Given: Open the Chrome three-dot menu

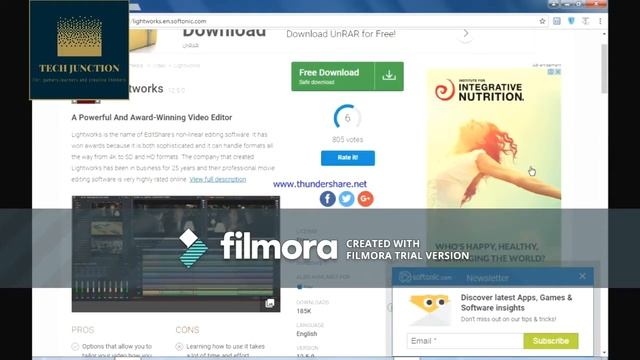Looking at the screenshot, I should click(x=600, y=21).
